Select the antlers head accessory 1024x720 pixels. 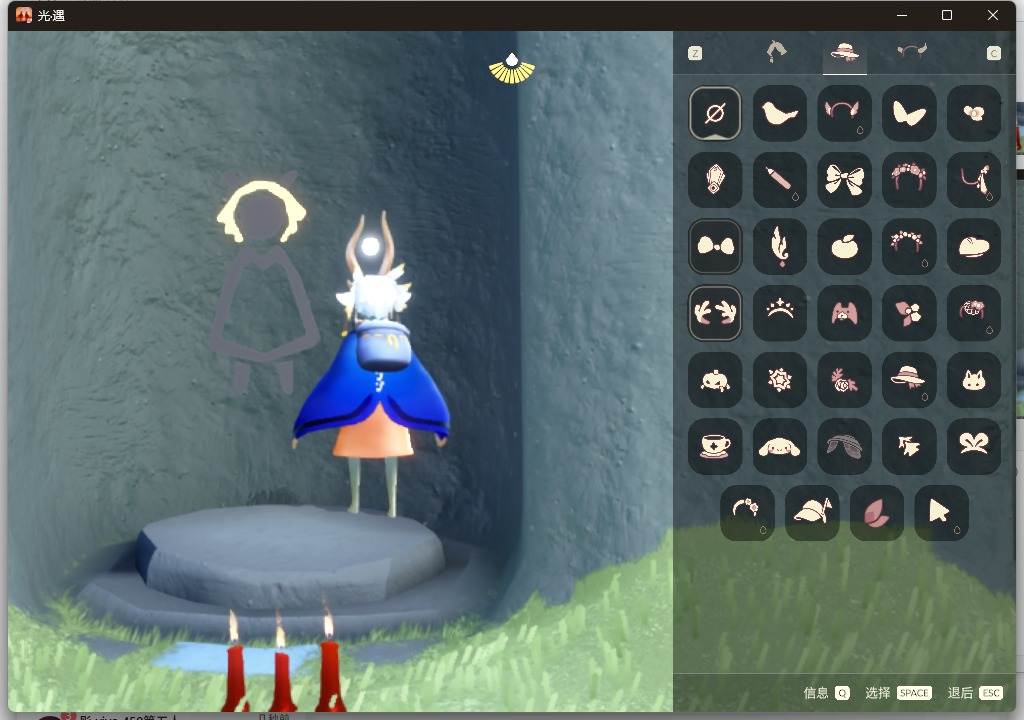click(x=715, y=313)
